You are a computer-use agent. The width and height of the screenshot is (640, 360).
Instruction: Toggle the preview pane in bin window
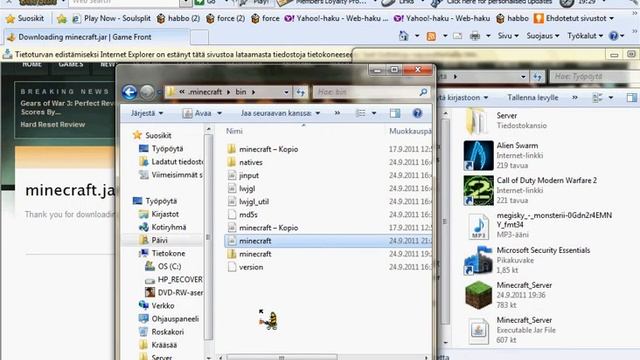[x=395, y=113]
